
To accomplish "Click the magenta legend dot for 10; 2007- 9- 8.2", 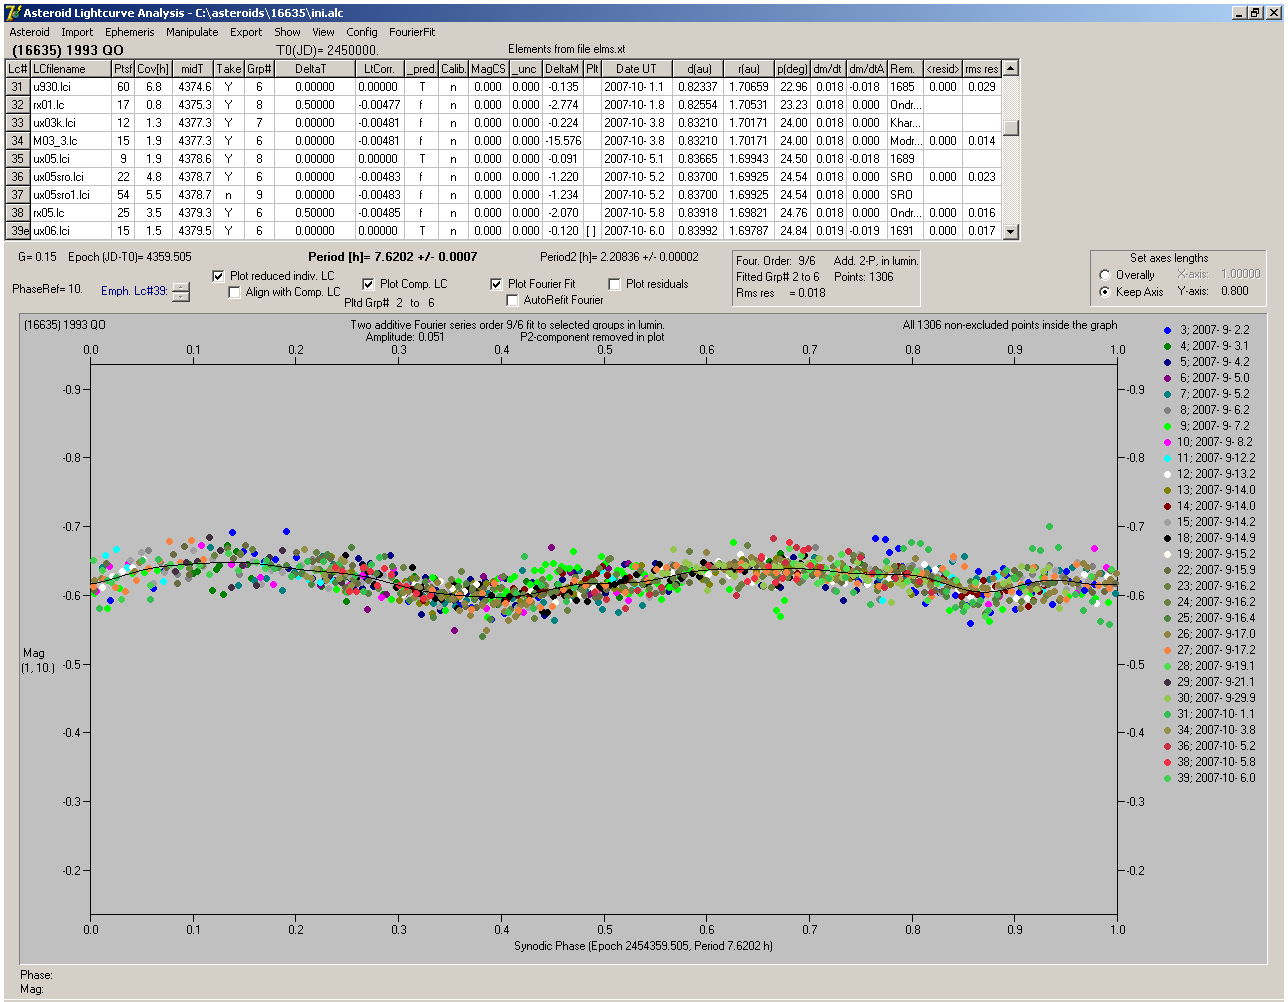I will (x=1167, y=442).
